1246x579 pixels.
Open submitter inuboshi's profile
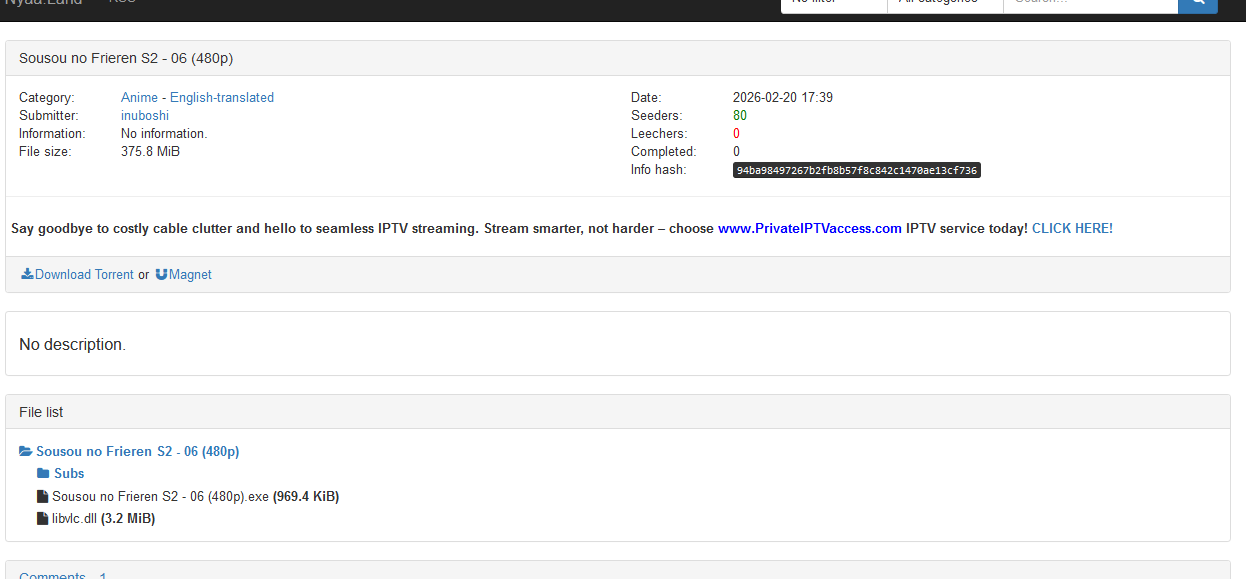[145, 116]
